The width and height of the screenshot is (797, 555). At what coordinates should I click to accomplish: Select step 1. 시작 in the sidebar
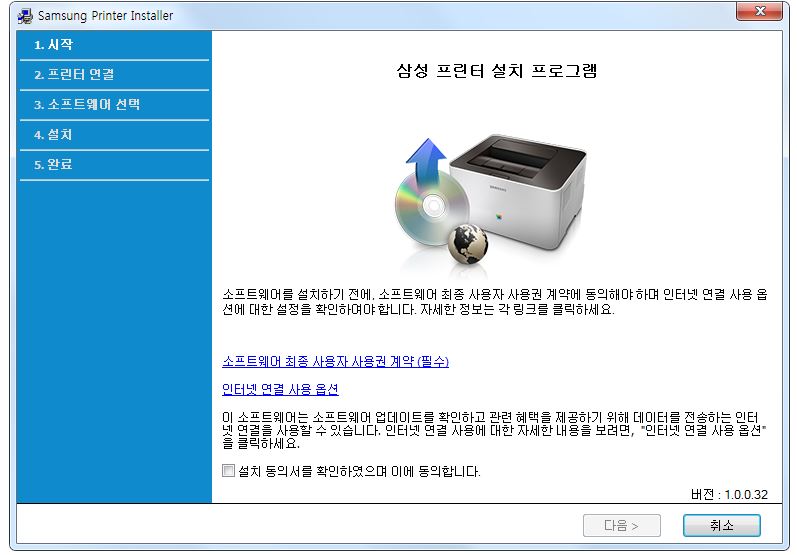114,45
